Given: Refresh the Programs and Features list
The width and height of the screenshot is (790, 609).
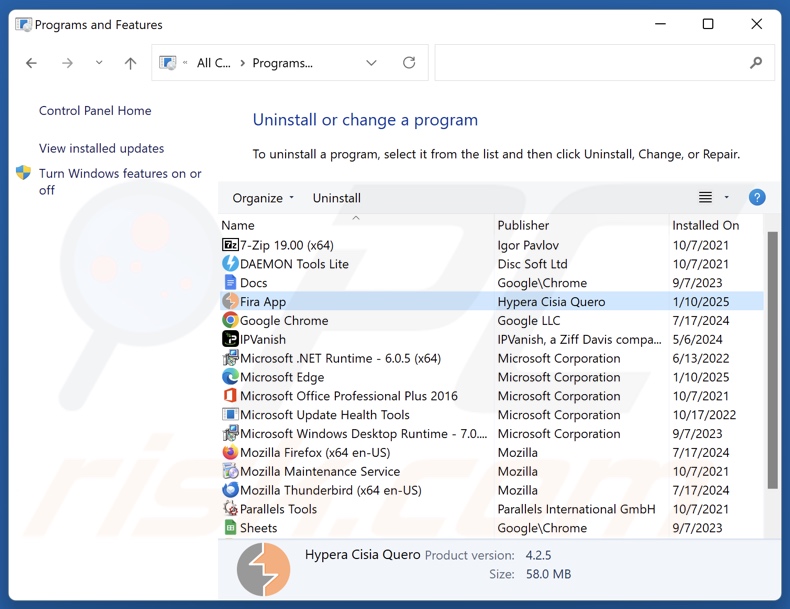Looking at the screenshot, I should pyautogui.click(x=409, y=62).
